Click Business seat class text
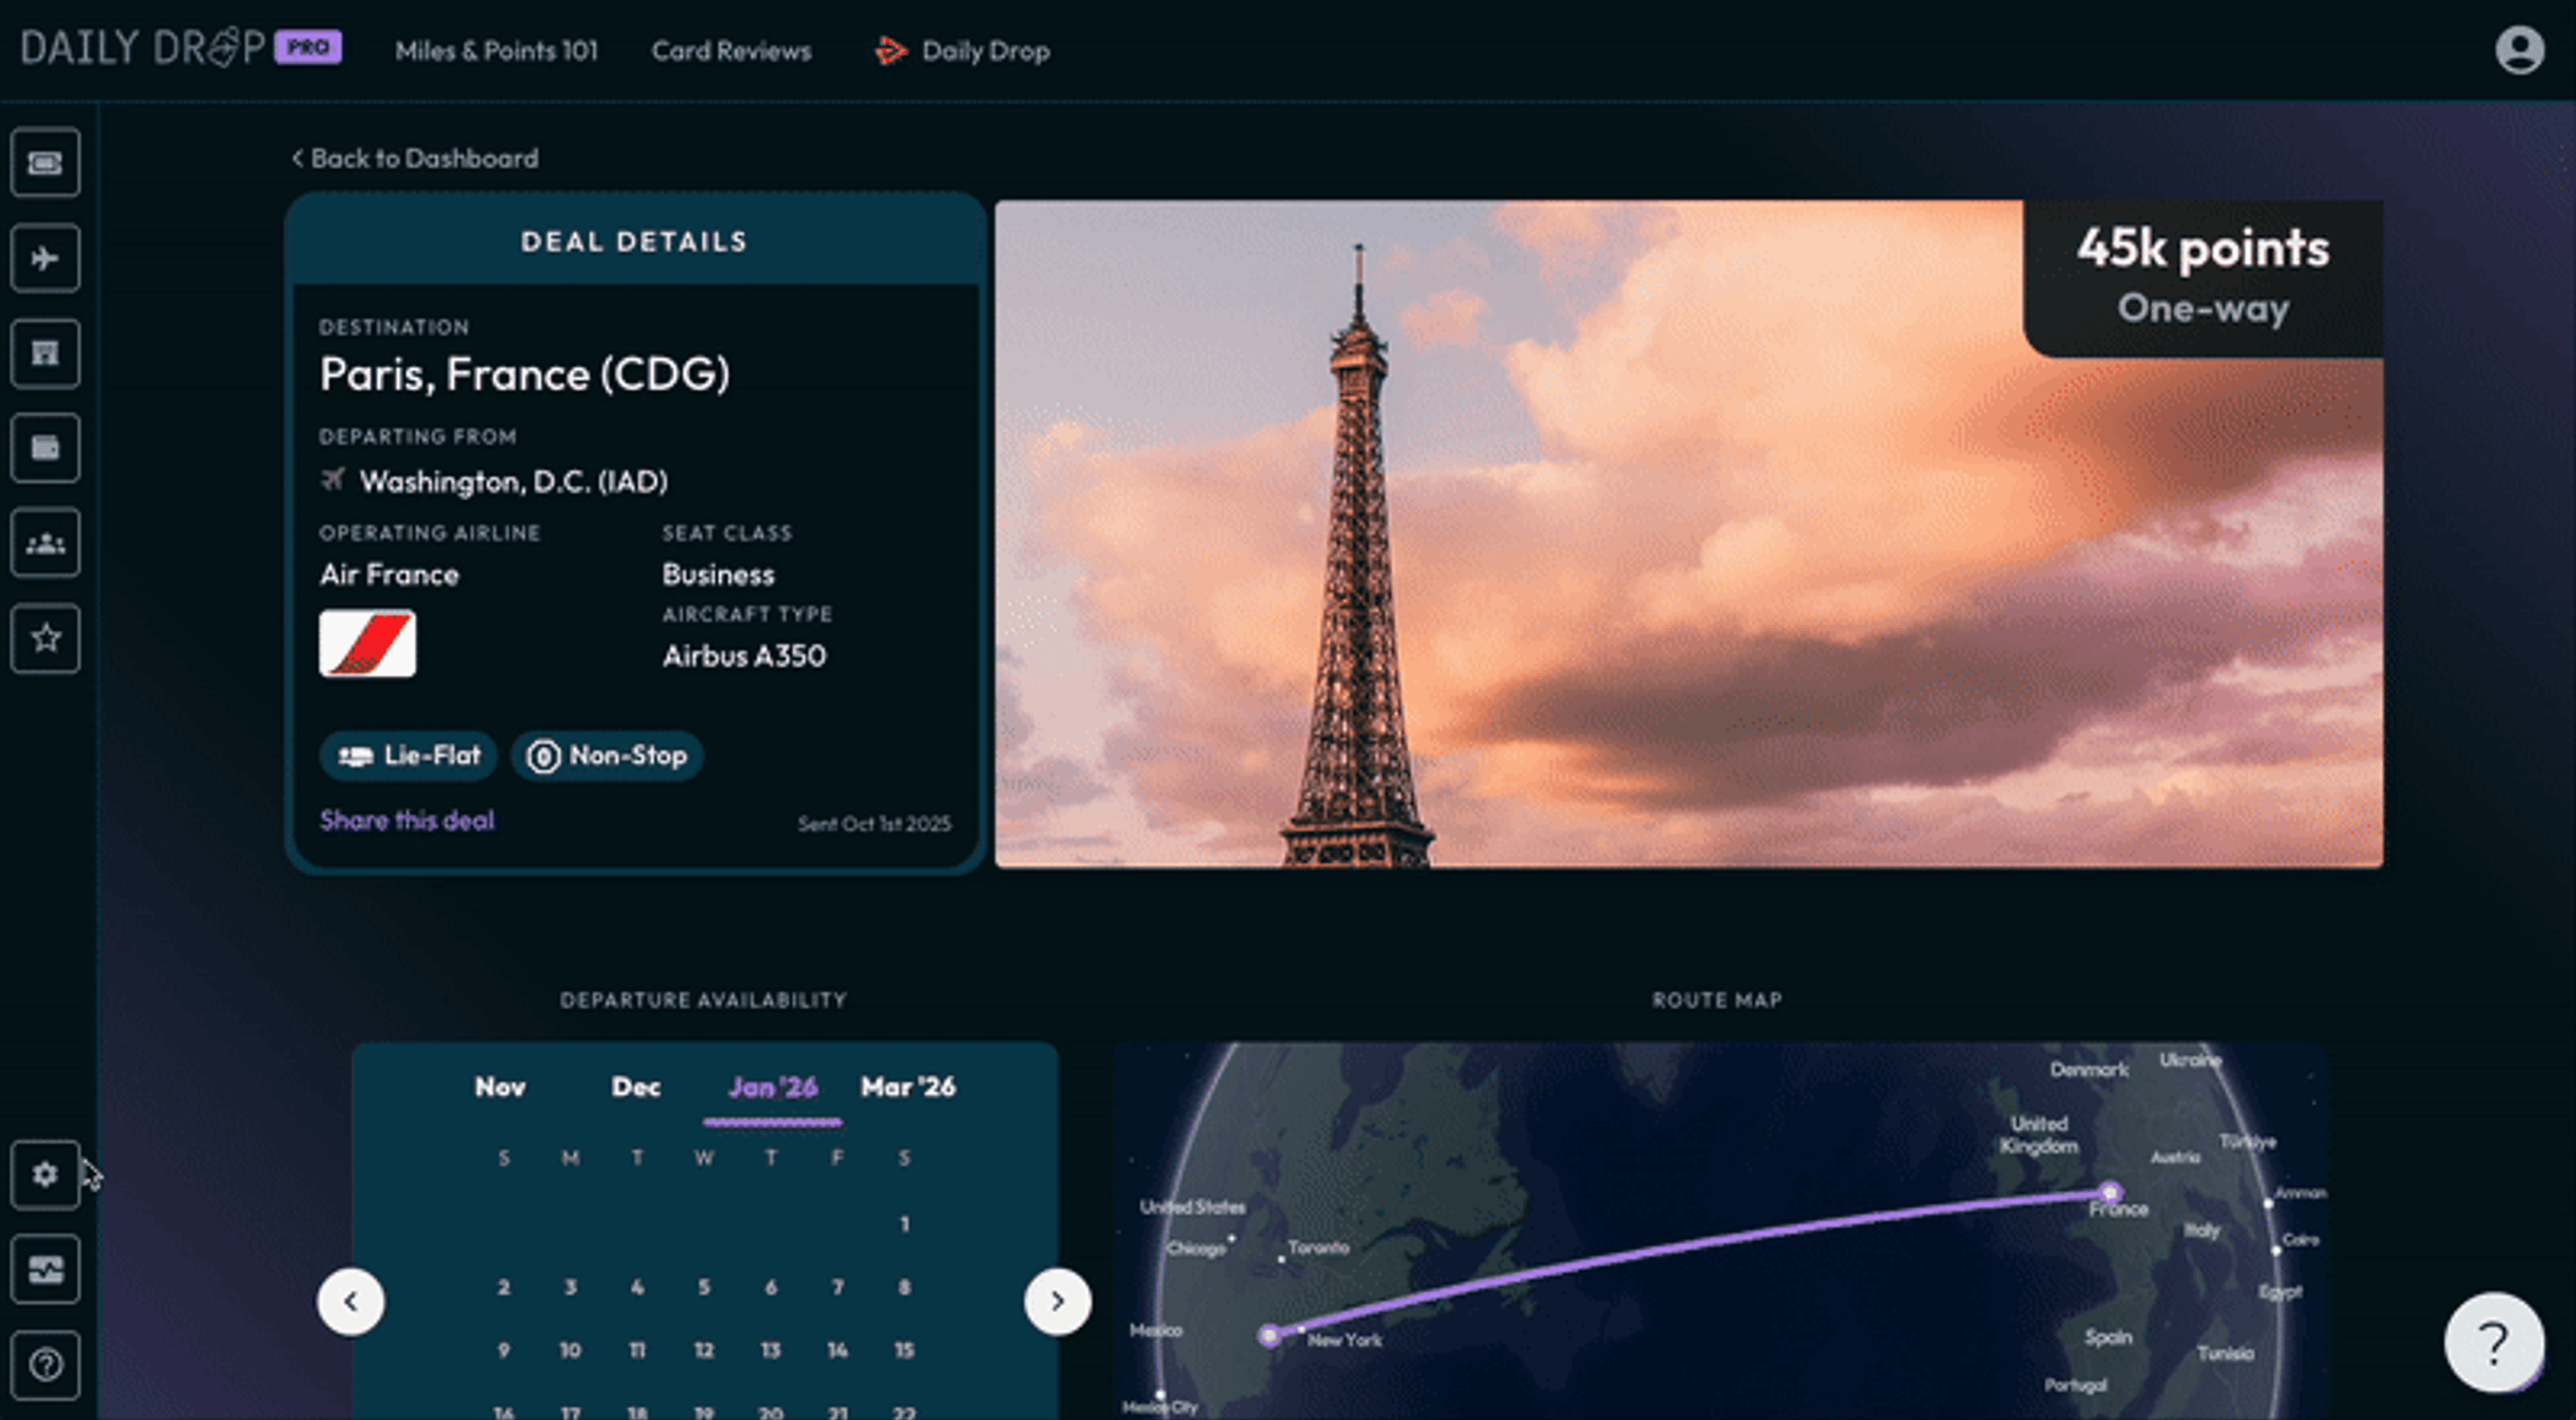Screen dimensions: 2576x1420 (x=718, y=574)
